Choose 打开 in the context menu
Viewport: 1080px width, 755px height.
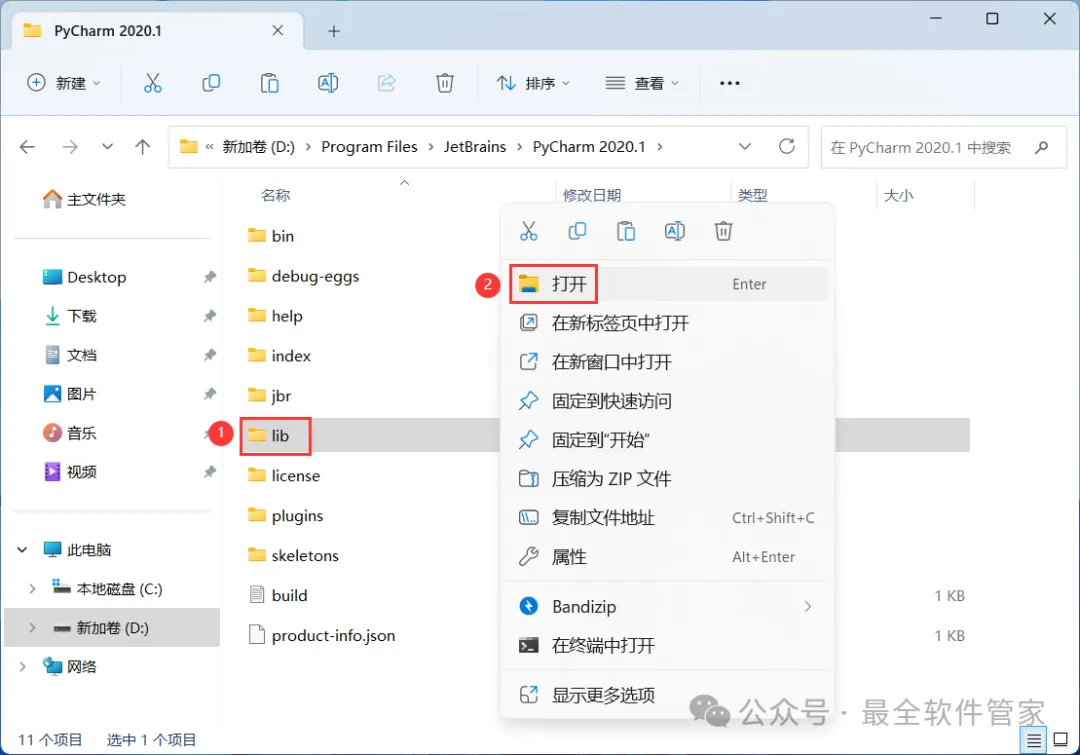(x=667, y=284)
